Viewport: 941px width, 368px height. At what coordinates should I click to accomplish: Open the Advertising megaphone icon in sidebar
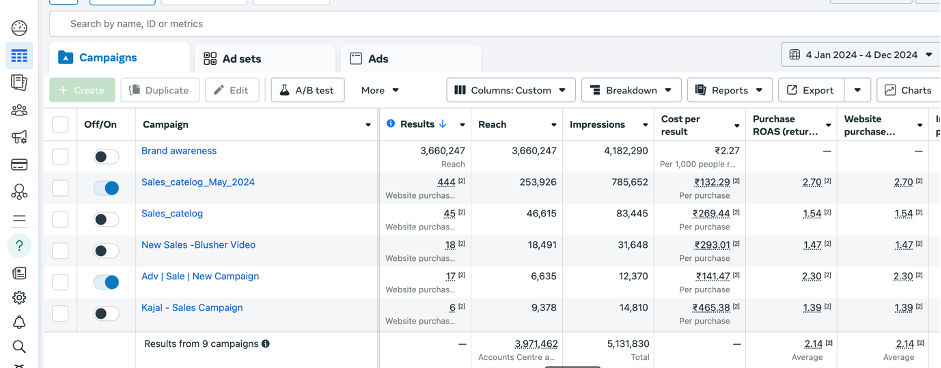click(19, 137)
